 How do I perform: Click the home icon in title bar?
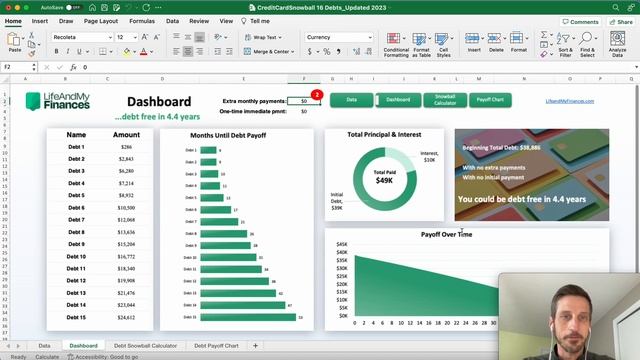(x=93, y=8)
